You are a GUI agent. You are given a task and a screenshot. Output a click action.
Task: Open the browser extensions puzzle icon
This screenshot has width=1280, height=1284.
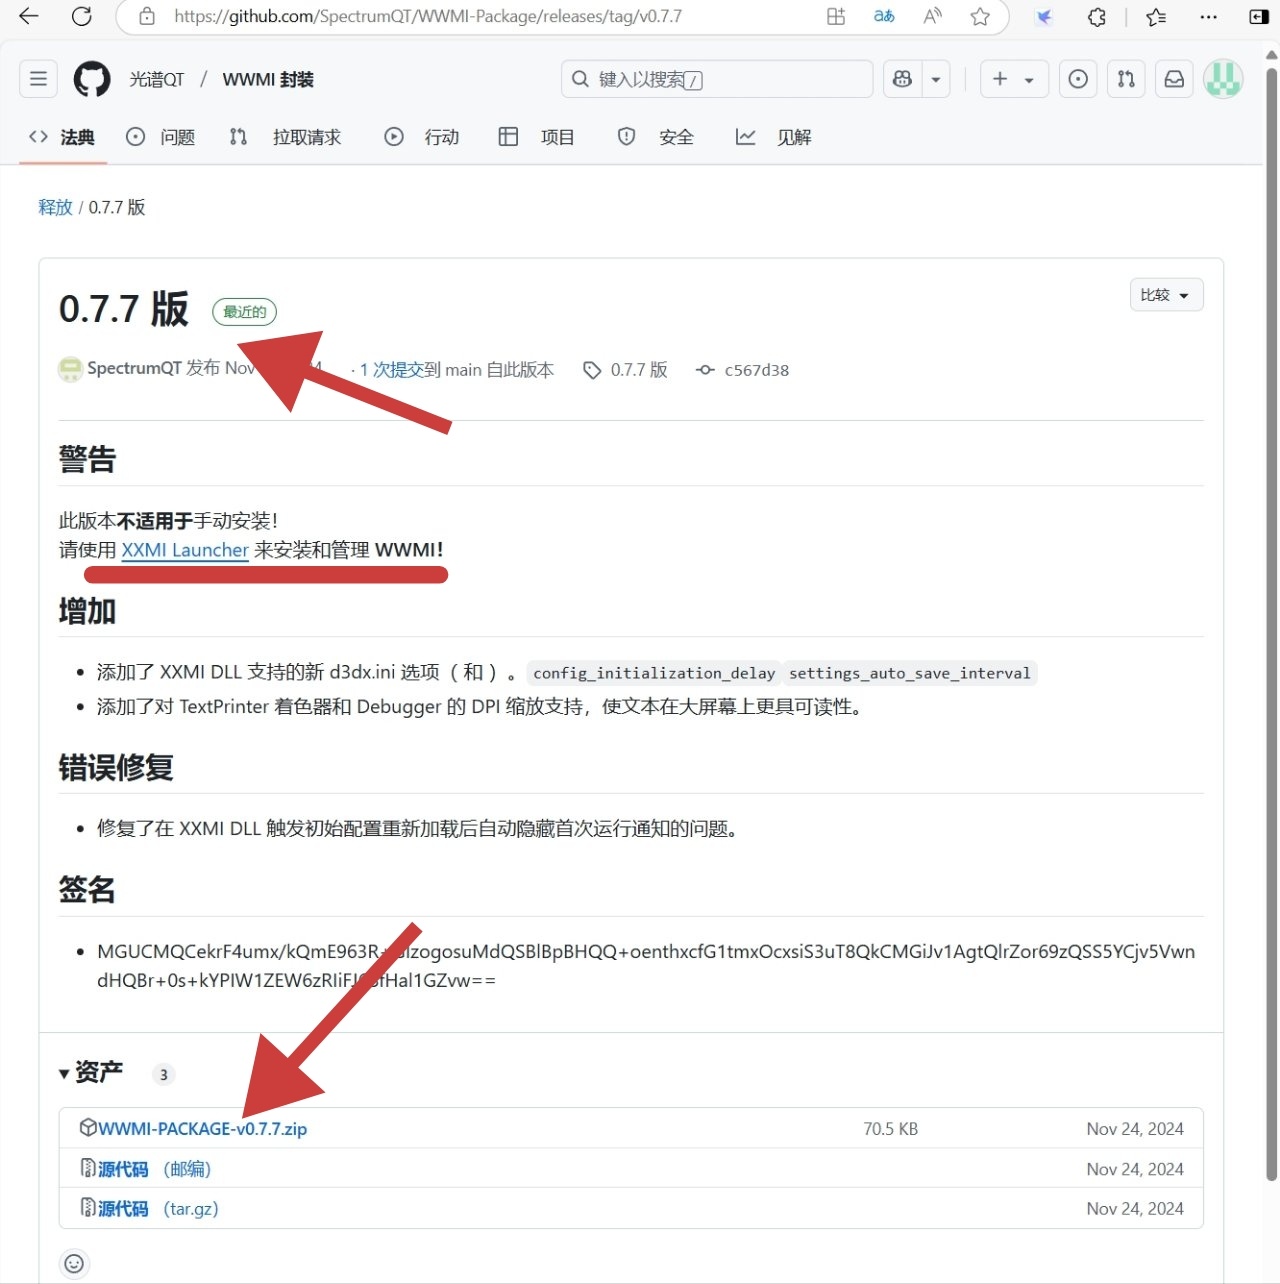[1097, 16]
